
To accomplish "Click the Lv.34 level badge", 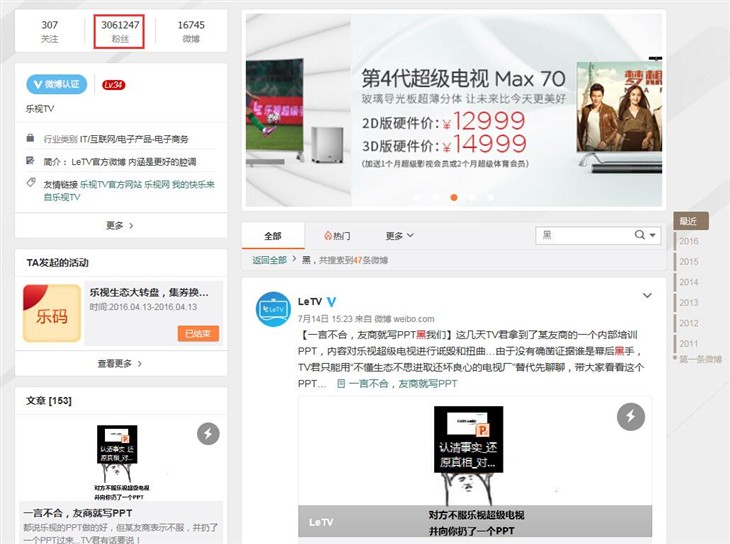I will pos(114,85).
